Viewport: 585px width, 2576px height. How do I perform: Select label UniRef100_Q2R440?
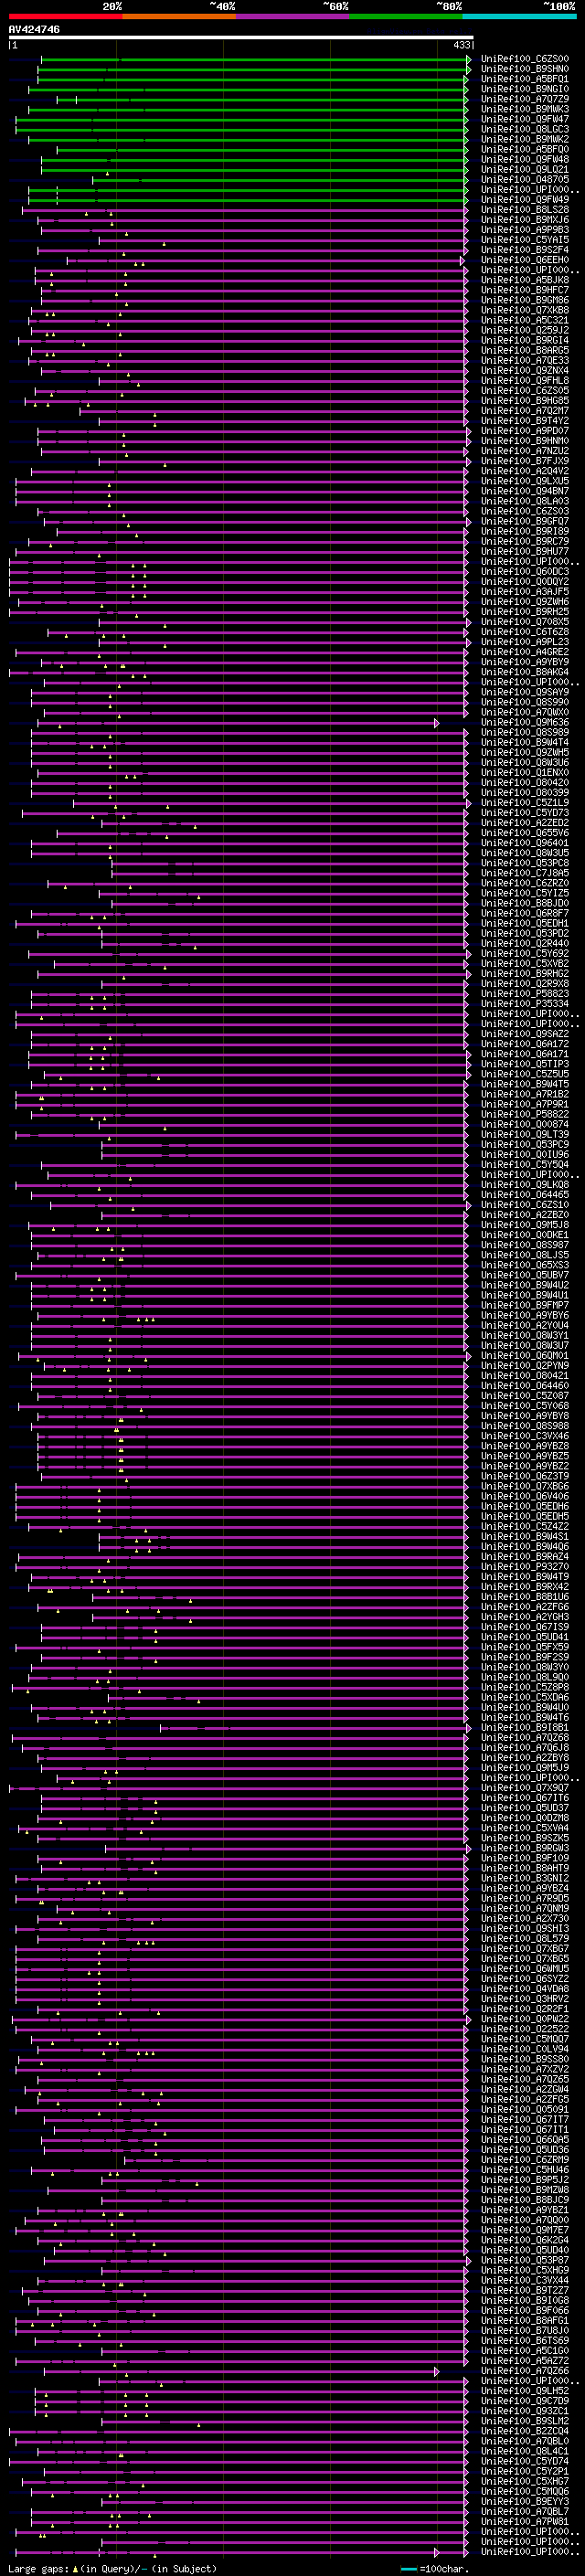tap(525, 944)
